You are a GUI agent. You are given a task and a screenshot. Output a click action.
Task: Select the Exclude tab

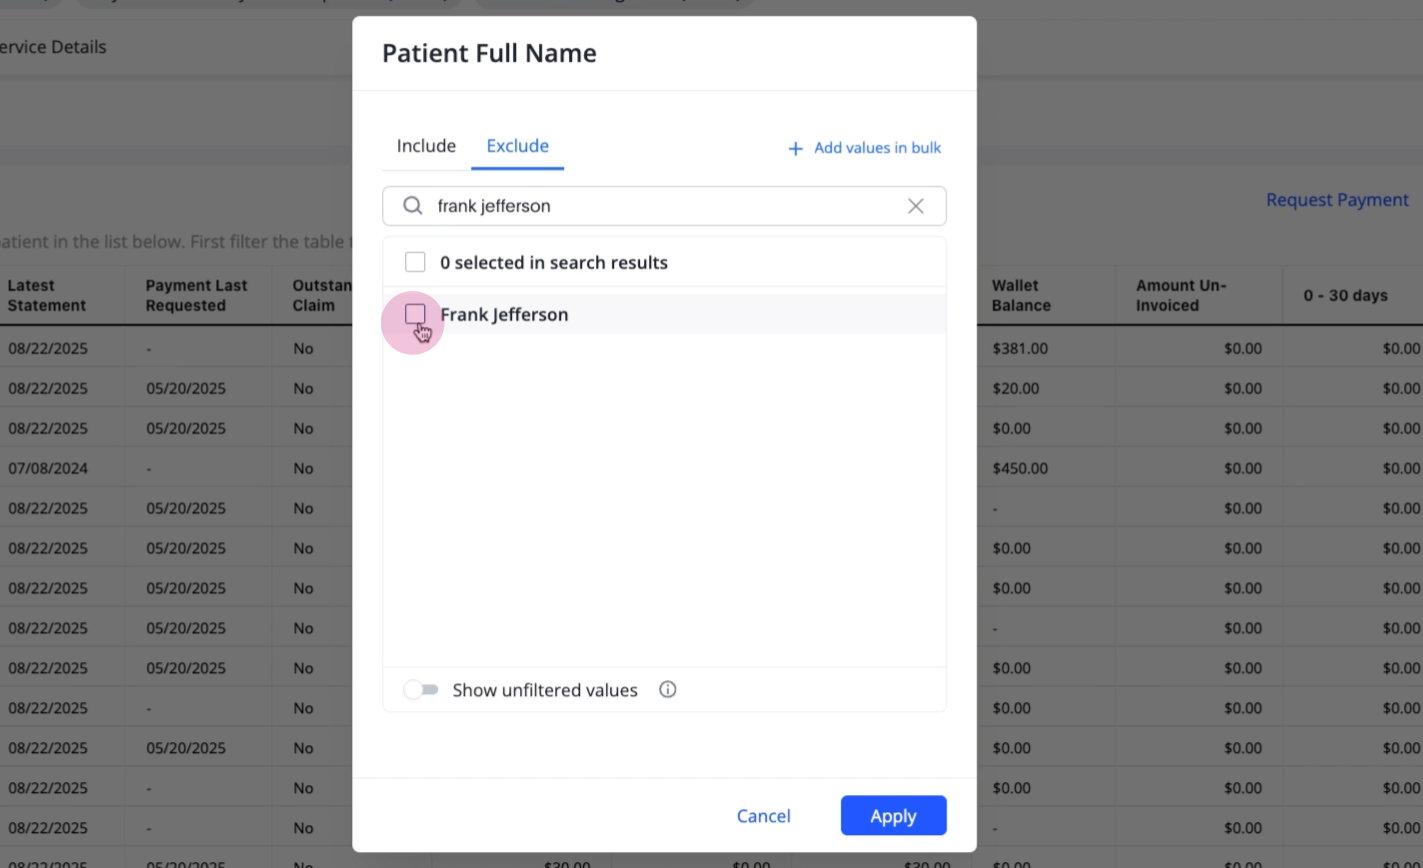click(517, 146)
